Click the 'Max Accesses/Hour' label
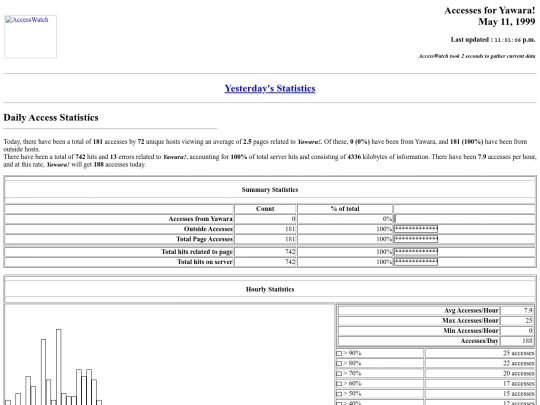 (x=470, y=321)
